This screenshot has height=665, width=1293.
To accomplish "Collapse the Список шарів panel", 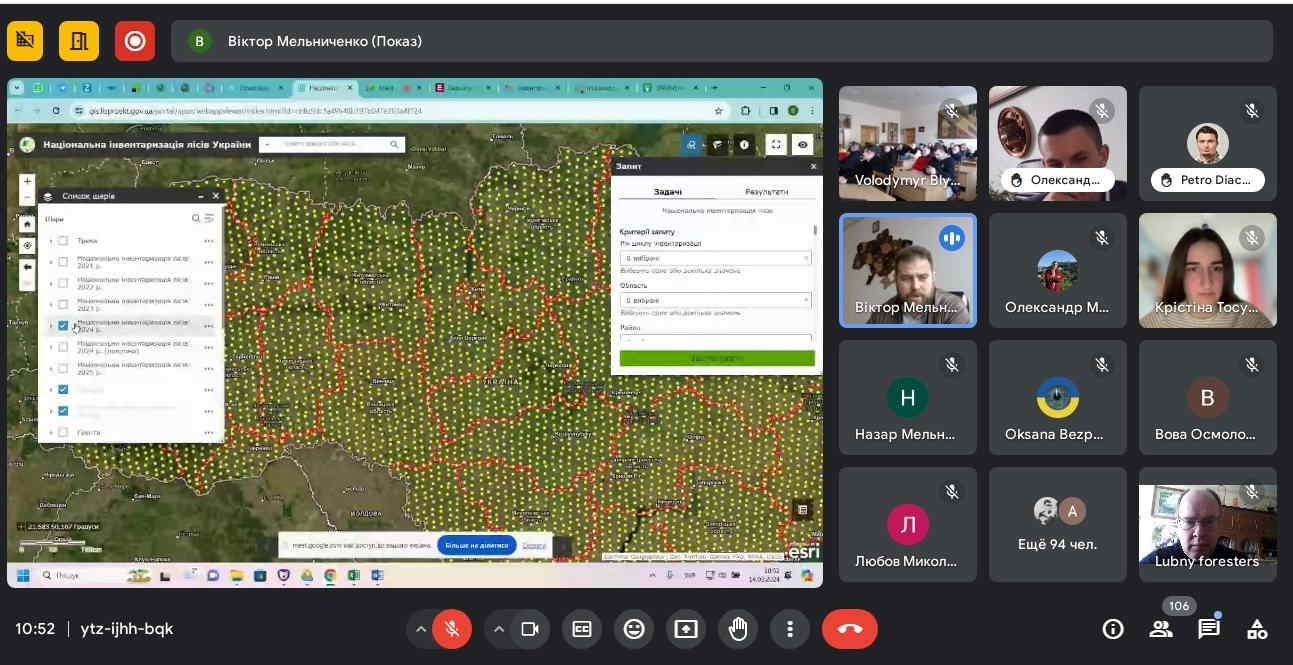I will pyautogui.click(x=200, y=197).
